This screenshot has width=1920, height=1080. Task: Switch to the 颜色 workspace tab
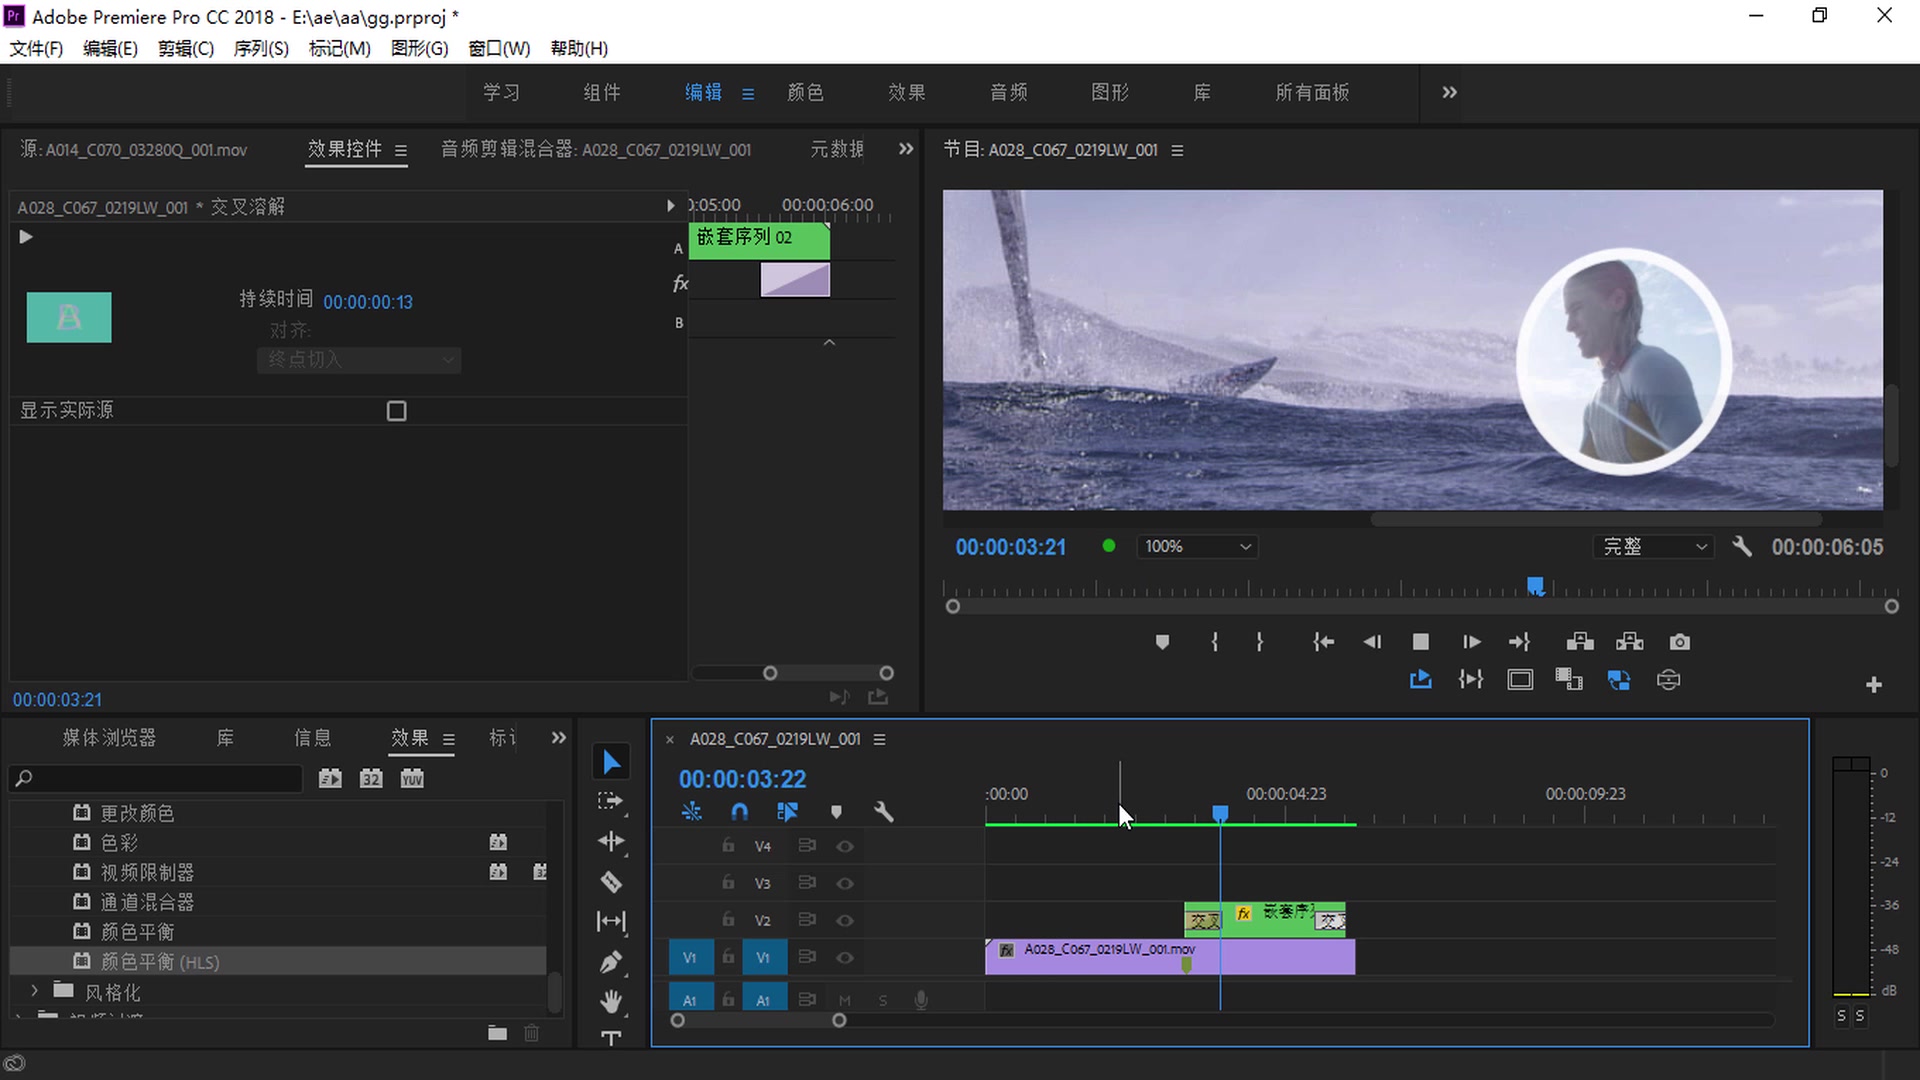coord(805,92)
